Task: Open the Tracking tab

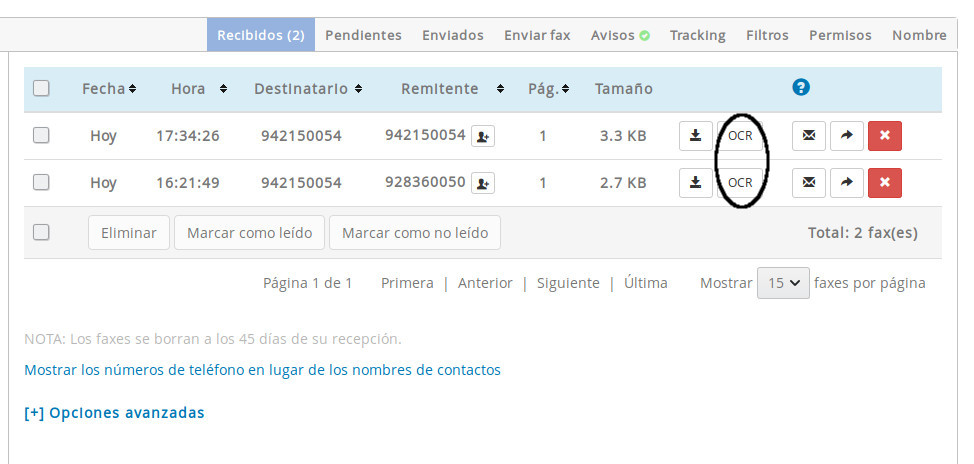Action: pyautogui.click(x=697, y=35)
